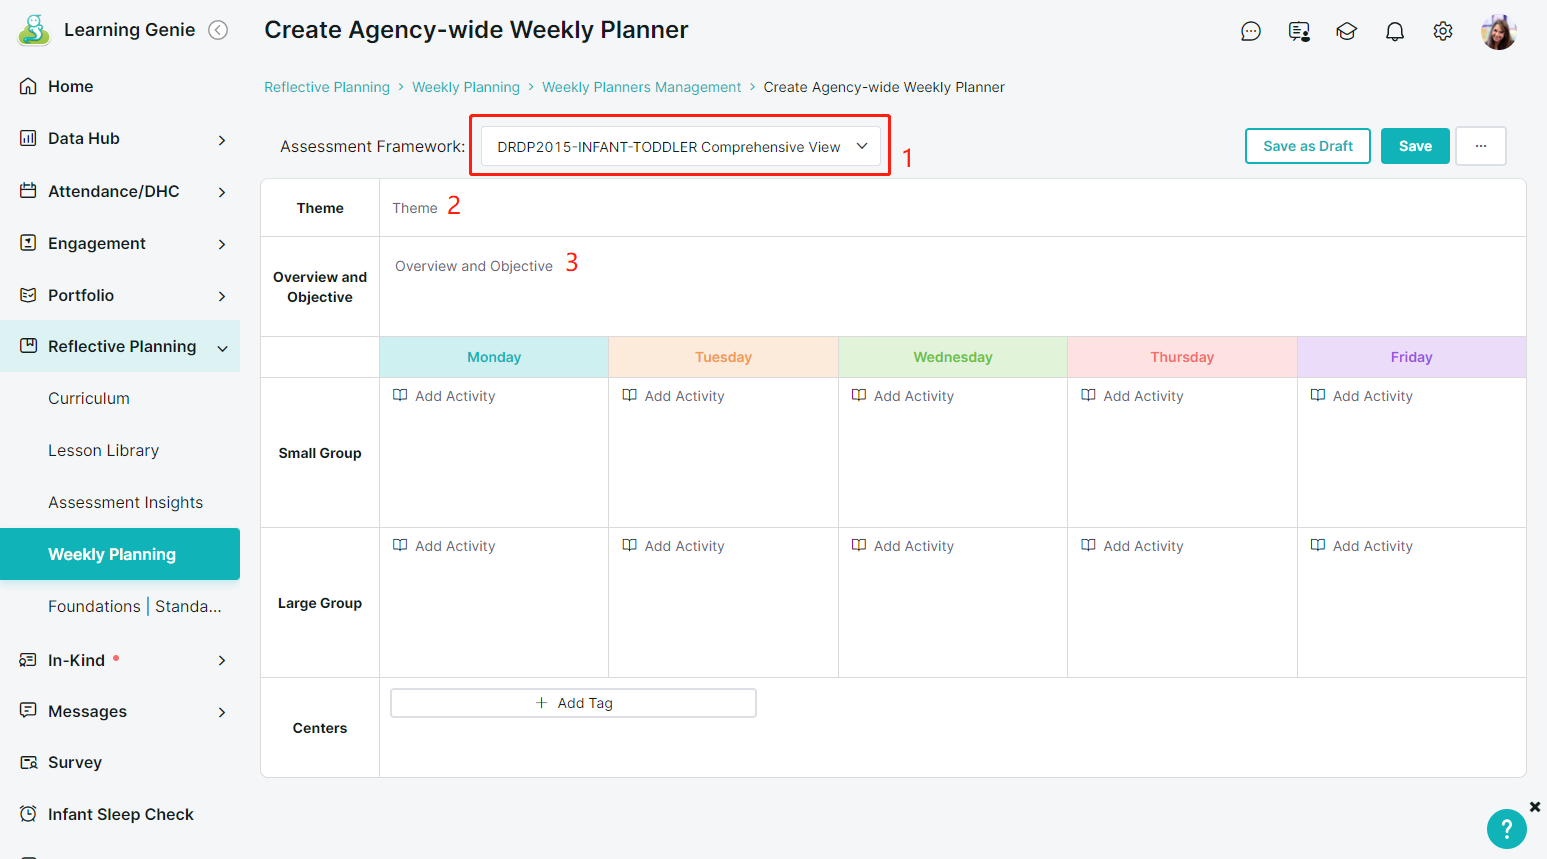Dismiss the help widget with the X
Screen dimensions: 1547x859
click(x=1535, y=807)
